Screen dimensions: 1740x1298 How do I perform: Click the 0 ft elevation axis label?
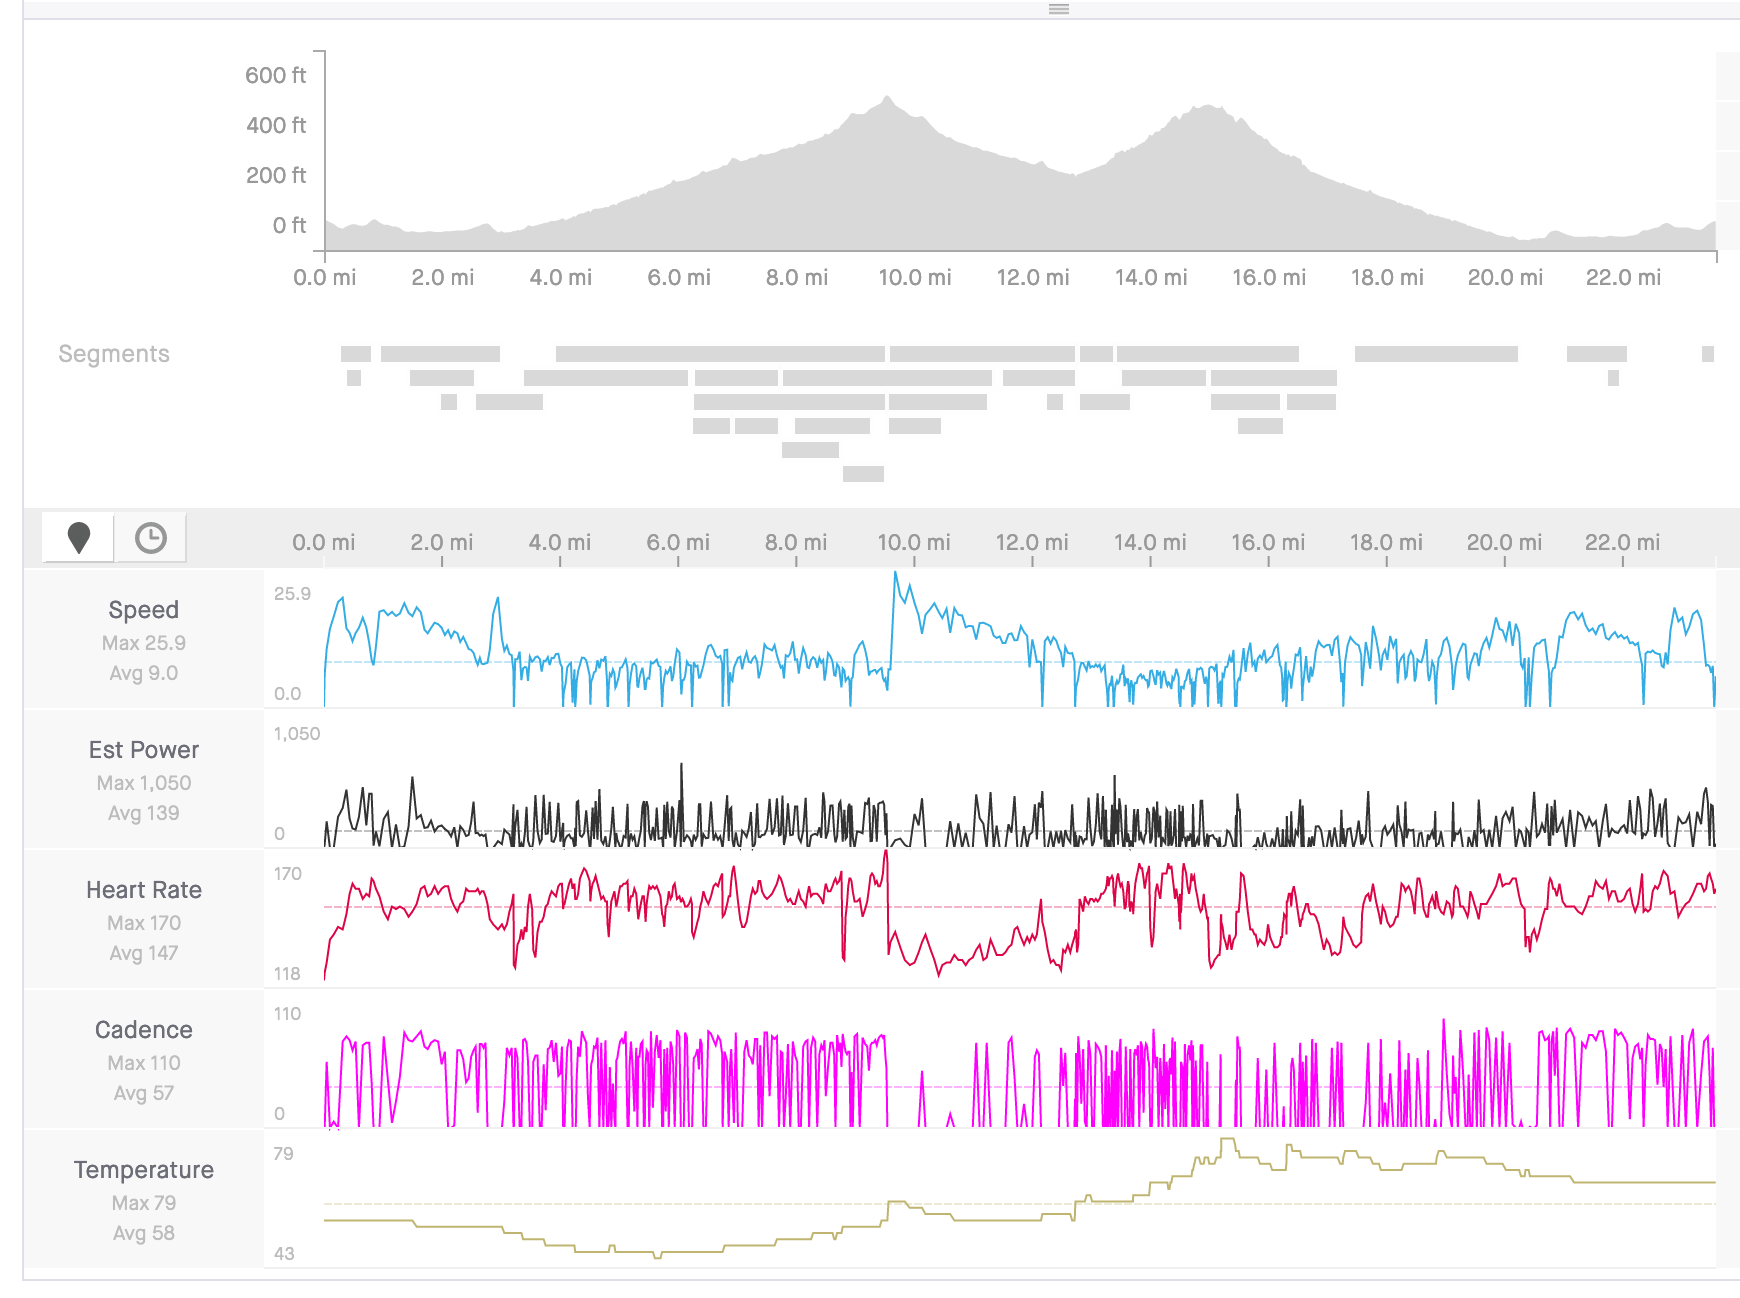290,226
